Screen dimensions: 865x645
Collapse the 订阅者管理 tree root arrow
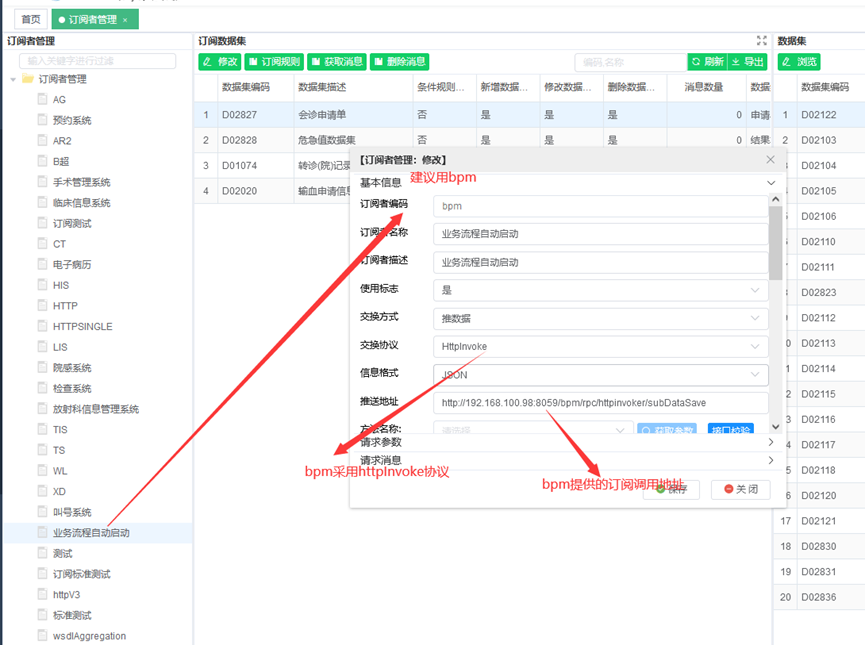click(x=13, y=79)
